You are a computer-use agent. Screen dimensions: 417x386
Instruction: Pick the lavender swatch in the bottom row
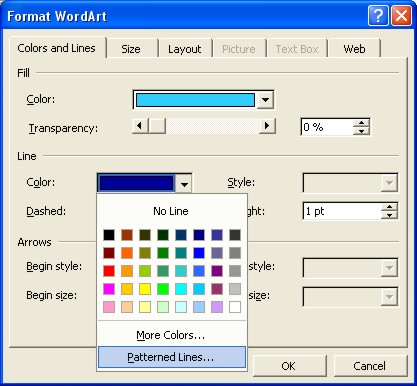217,307
